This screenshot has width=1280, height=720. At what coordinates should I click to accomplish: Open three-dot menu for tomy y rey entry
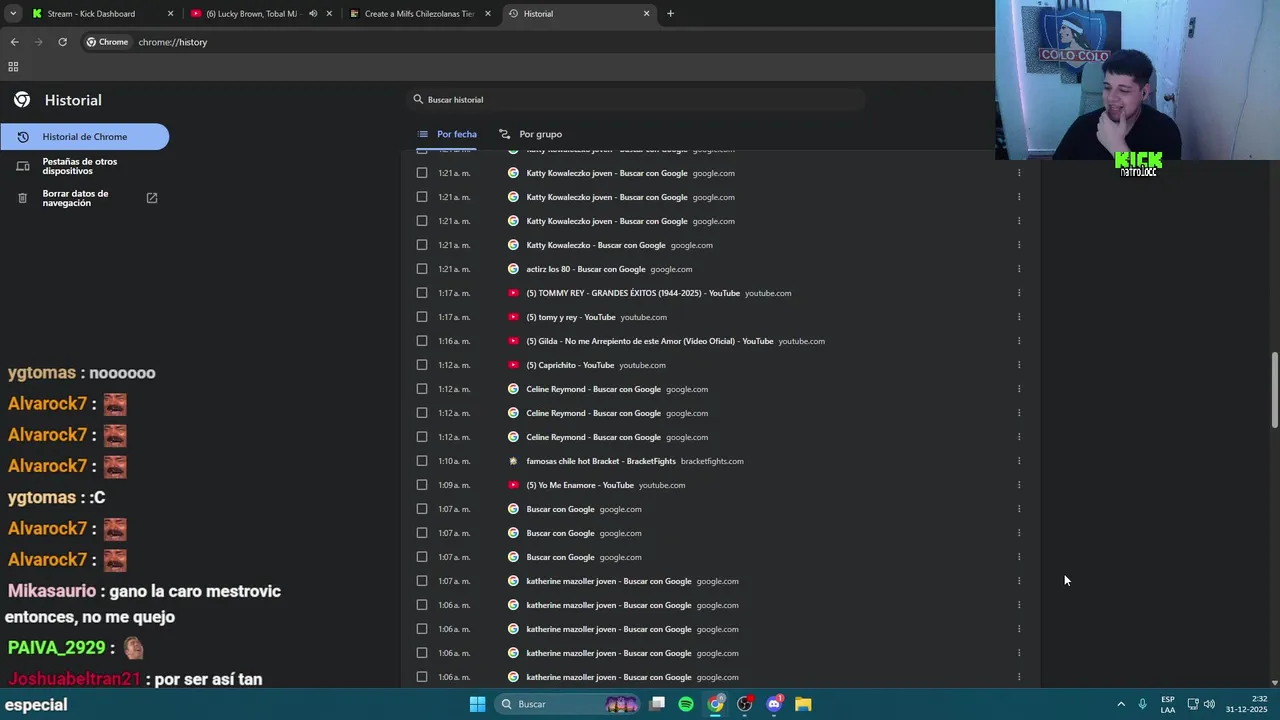point(1019,317)
